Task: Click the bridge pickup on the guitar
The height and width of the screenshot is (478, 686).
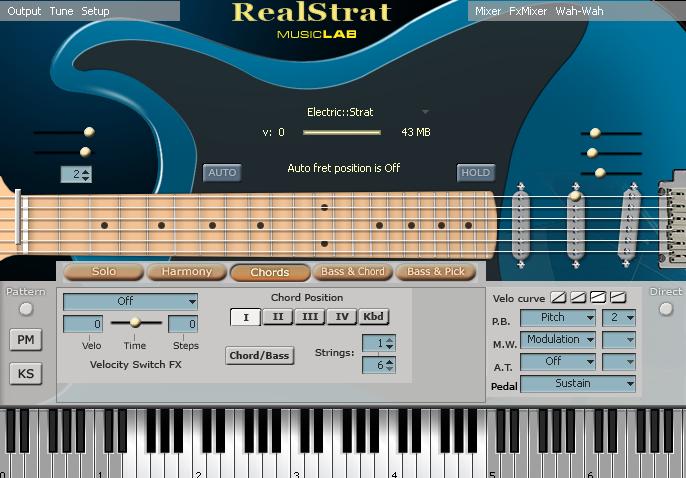Action: pyautogui.click(x=629, y=225)
